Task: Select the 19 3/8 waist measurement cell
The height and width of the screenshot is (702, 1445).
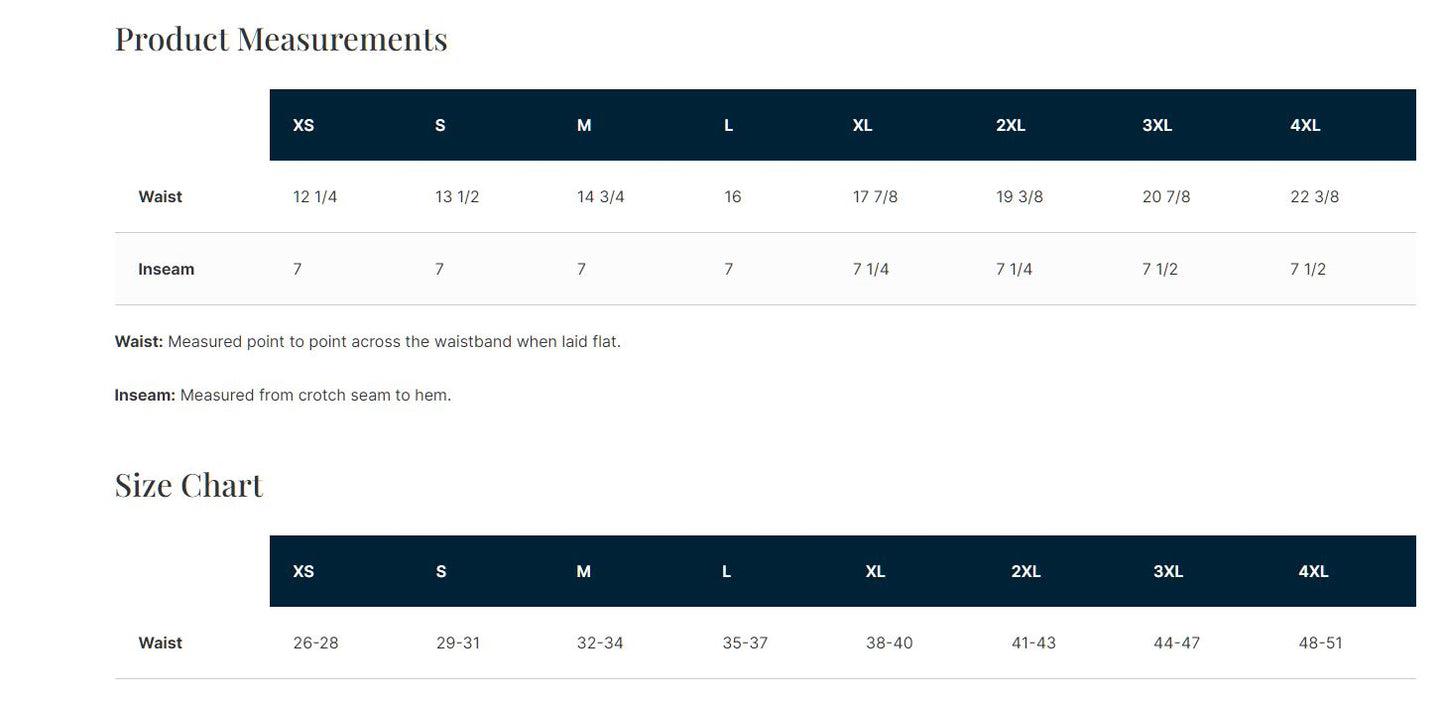Action: 1019,197
